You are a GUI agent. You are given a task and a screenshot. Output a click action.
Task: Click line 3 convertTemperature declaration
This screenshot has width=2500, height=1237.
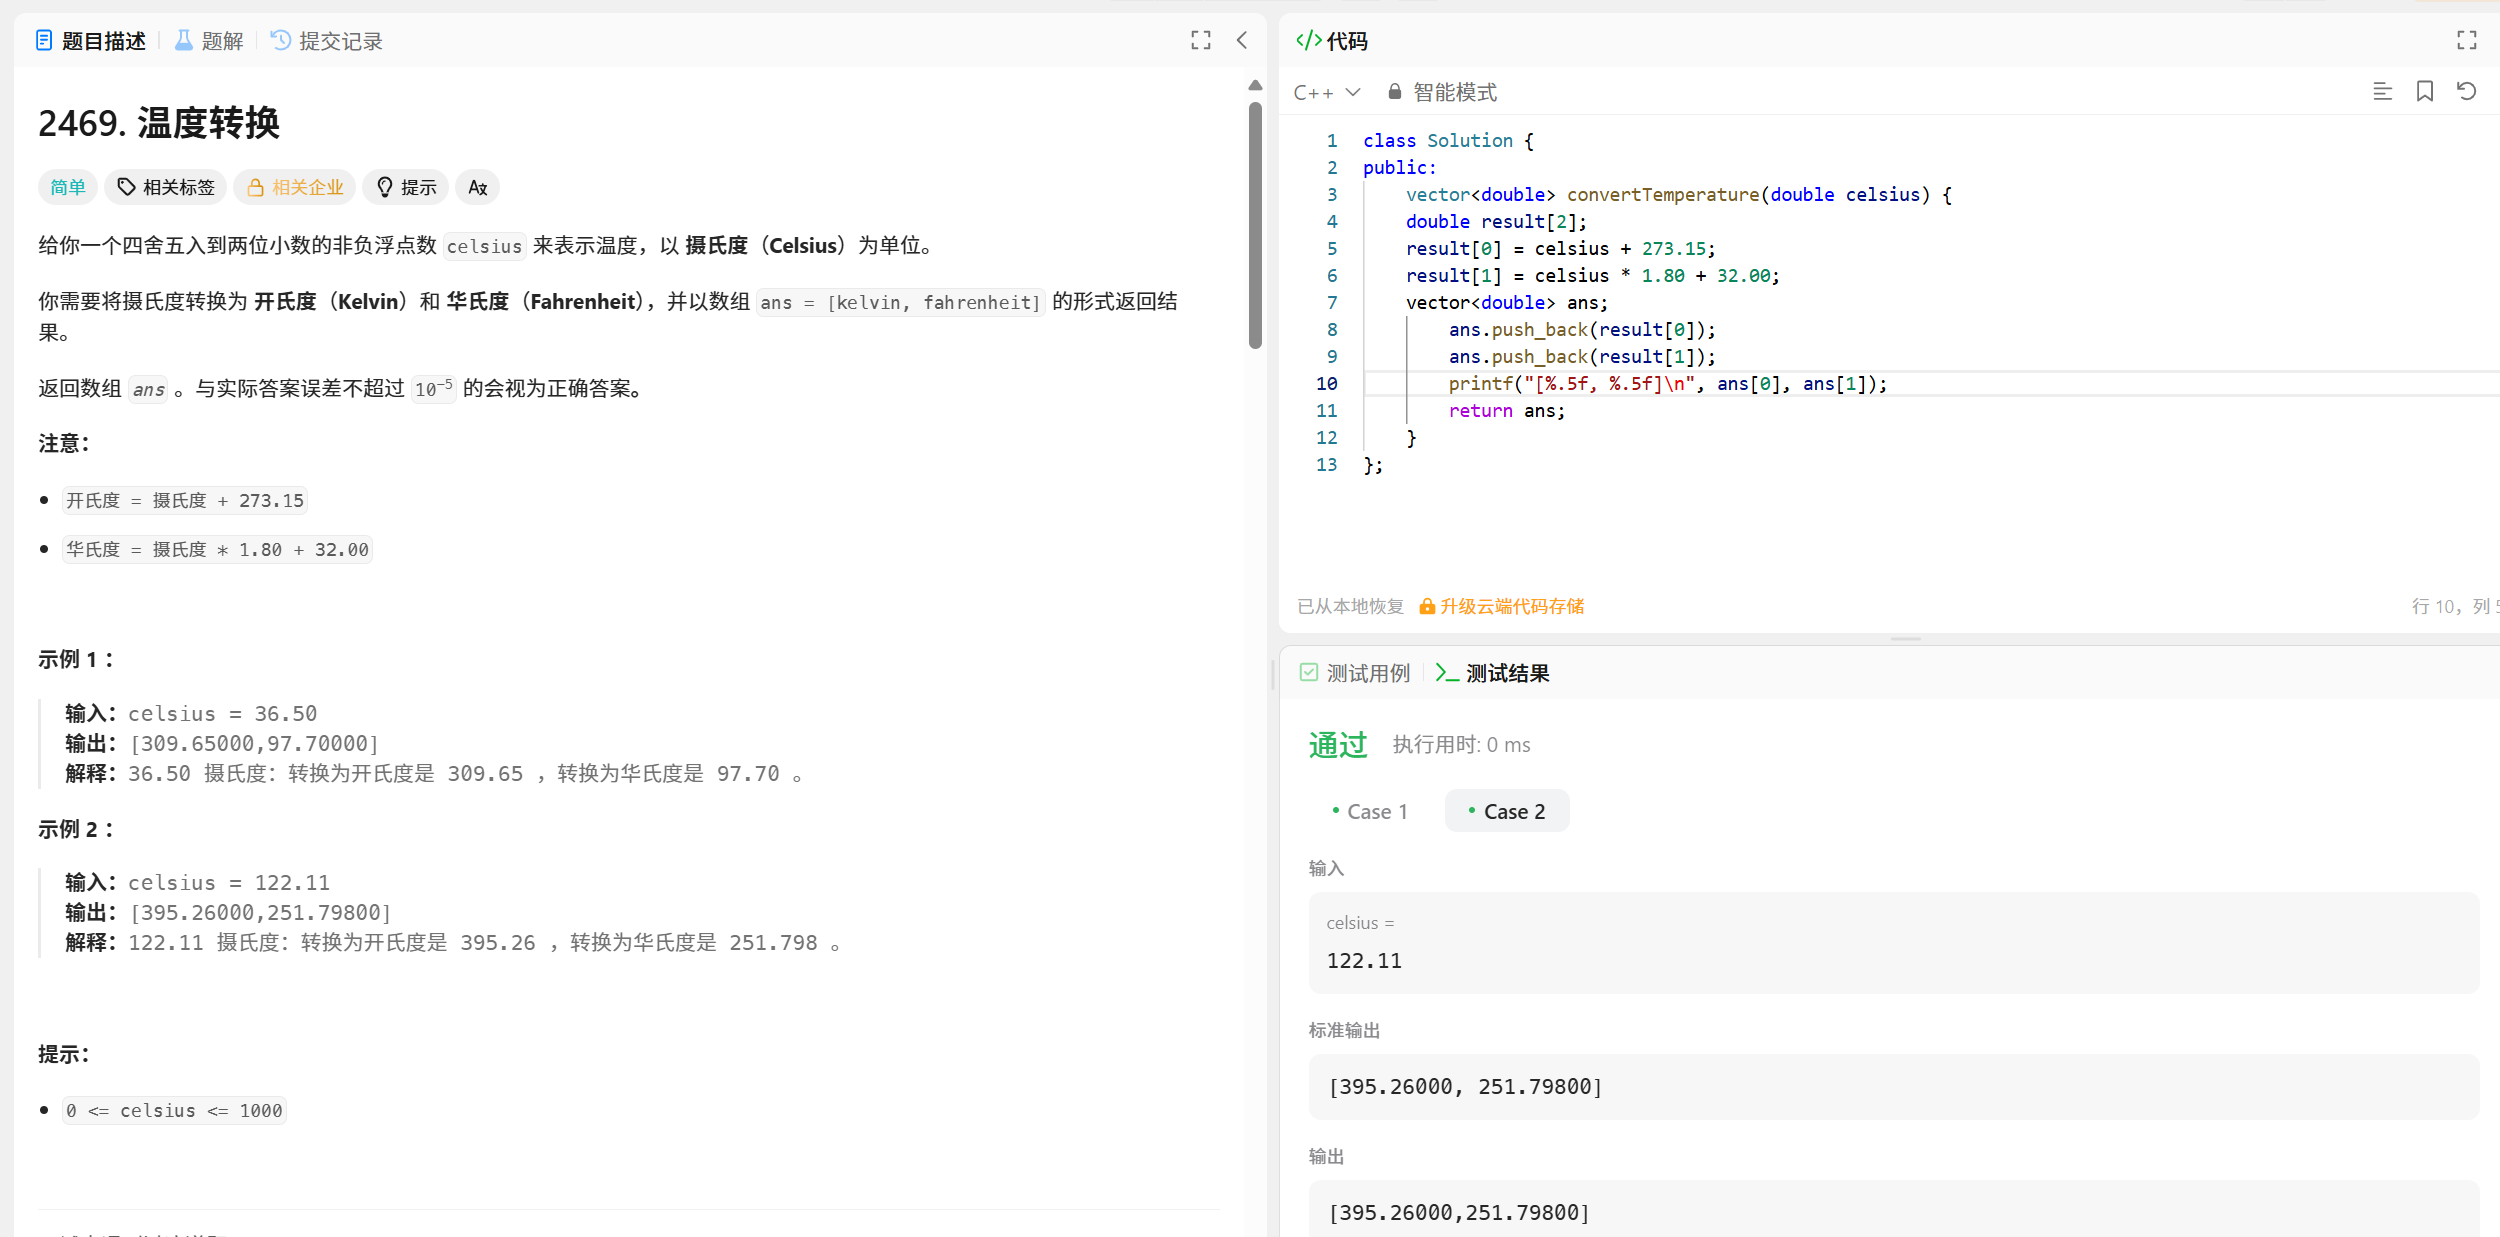coord(1679,195)
